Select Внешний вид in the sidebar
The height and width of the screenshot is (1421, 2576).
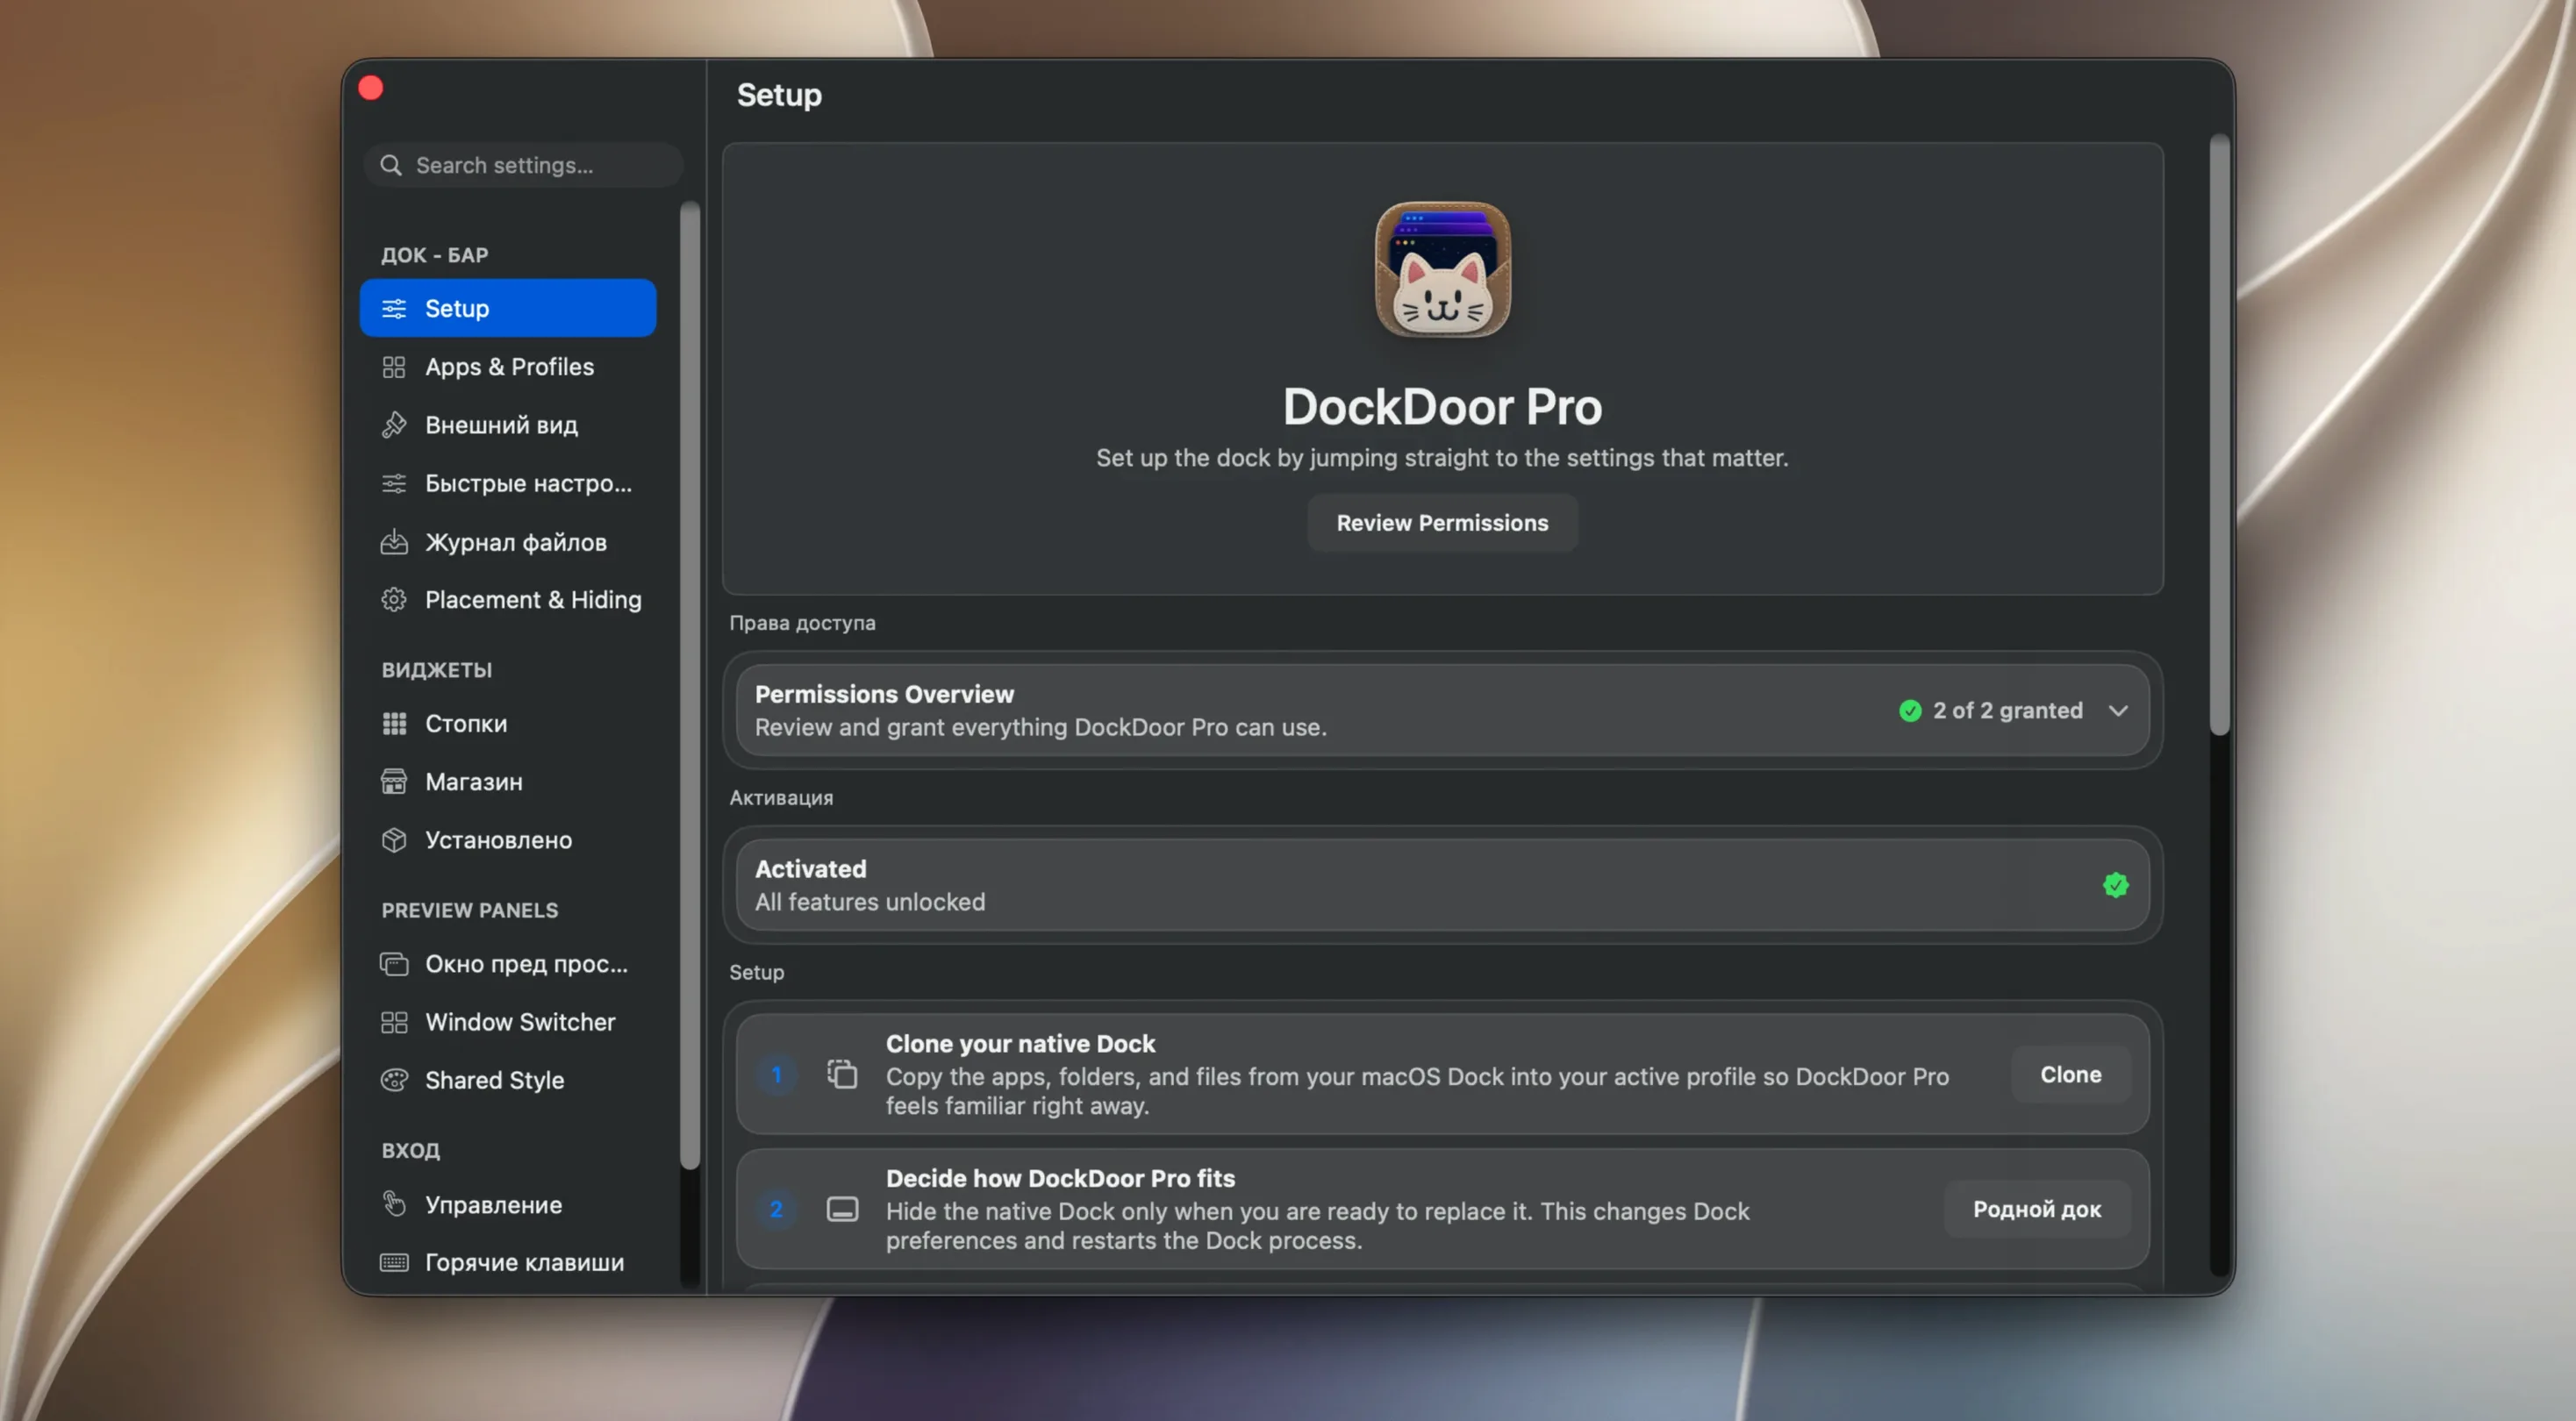click(x=508, y=425)
